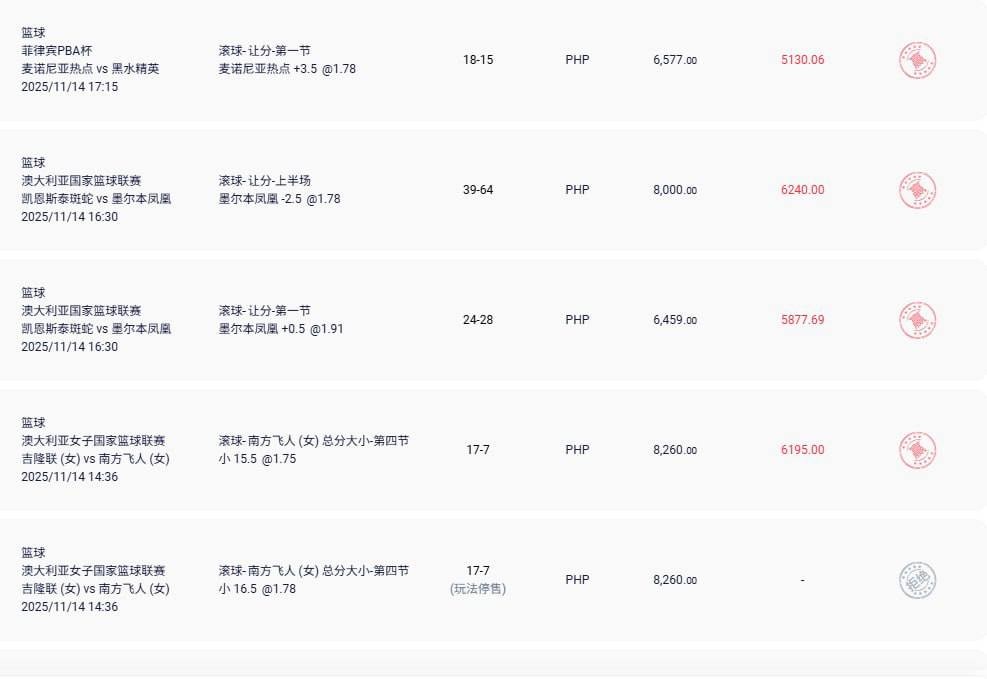Select the score 18-15

(x=478, y=60)
